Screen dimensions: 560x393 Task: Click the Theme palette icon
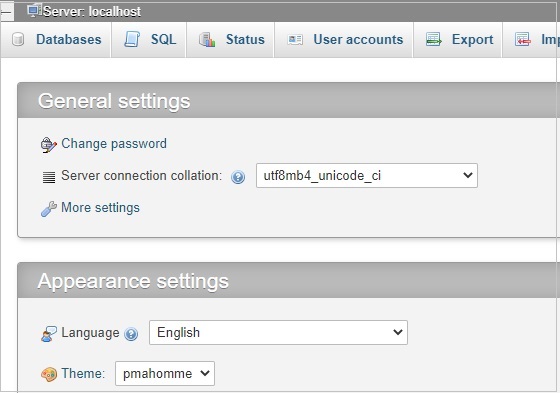[49, 374]
